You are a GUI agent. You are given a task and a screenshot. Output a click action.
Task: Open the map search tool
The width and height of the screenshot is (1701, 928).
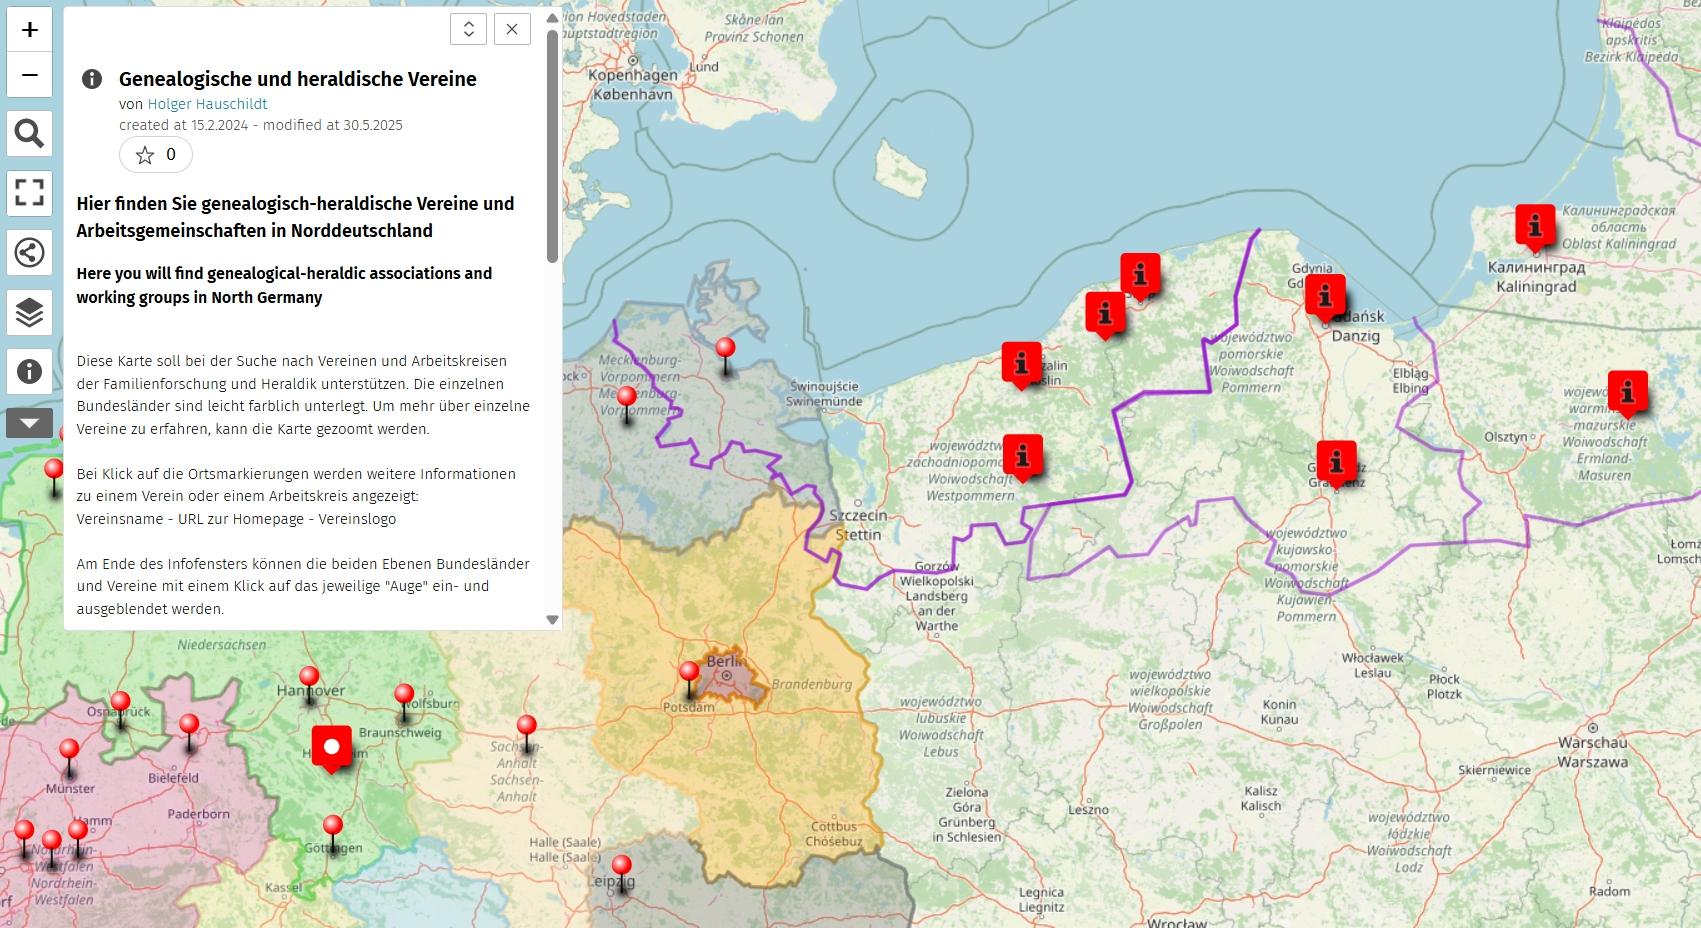click(30, 133)
